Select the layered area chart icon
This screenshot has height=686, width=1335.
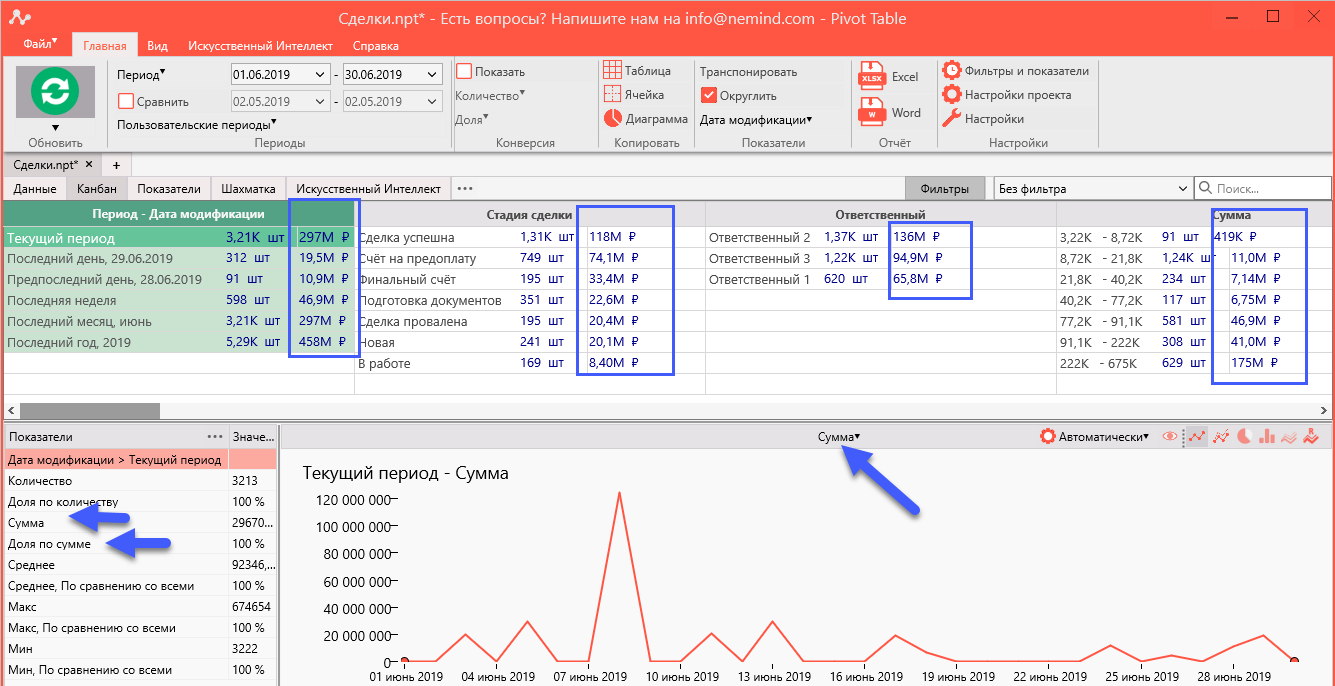(1290, 437)
